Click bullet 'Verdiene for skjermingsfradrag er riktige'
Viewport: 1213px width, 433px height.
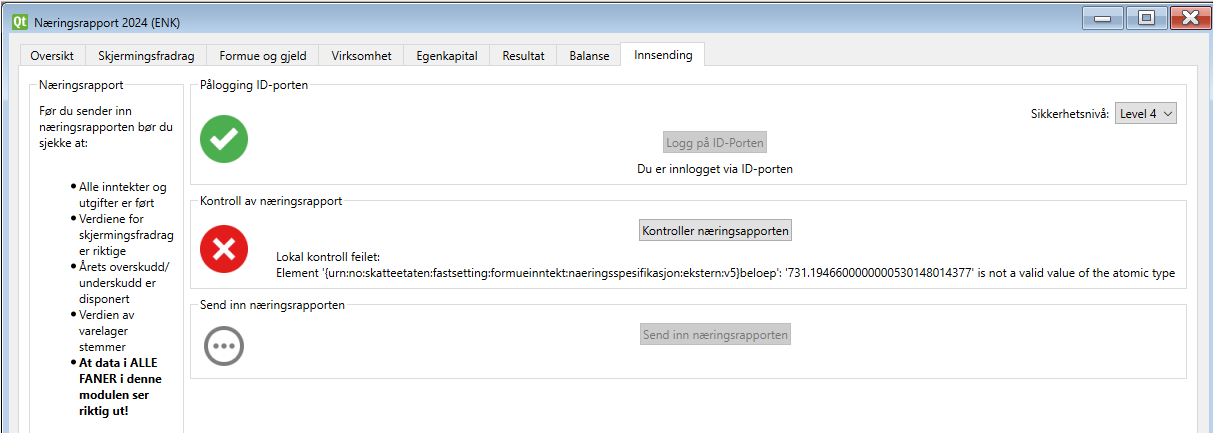tap(120, 235)
